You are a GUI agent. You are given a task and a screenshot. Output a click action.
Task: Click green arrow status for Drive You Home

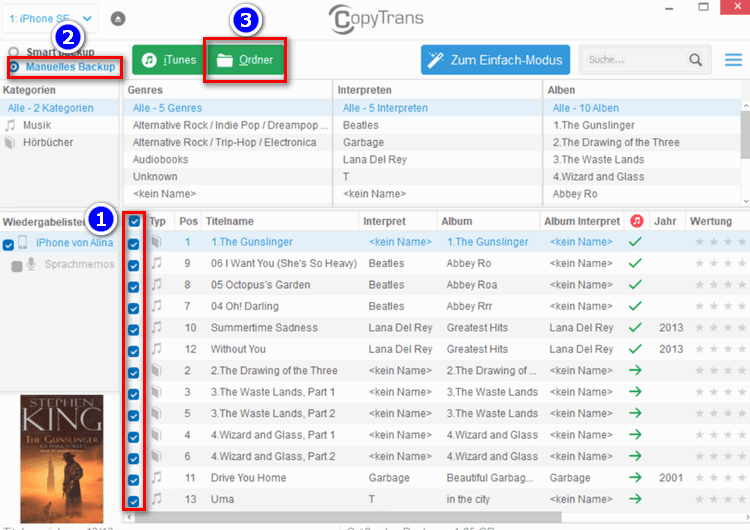tap(635, 477)
